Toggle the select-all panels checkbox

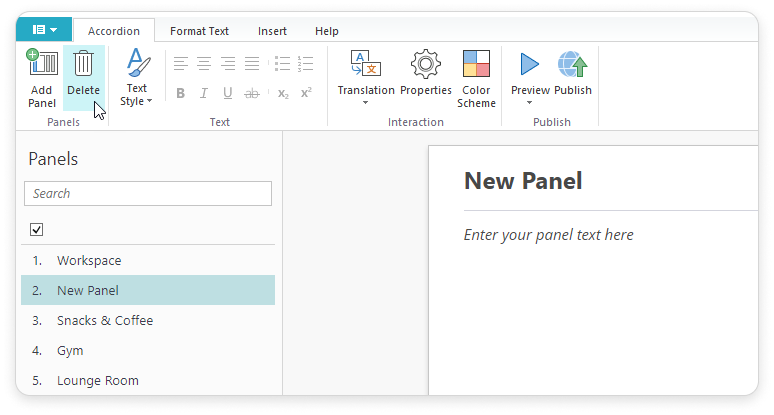click(x=37, y=229)
